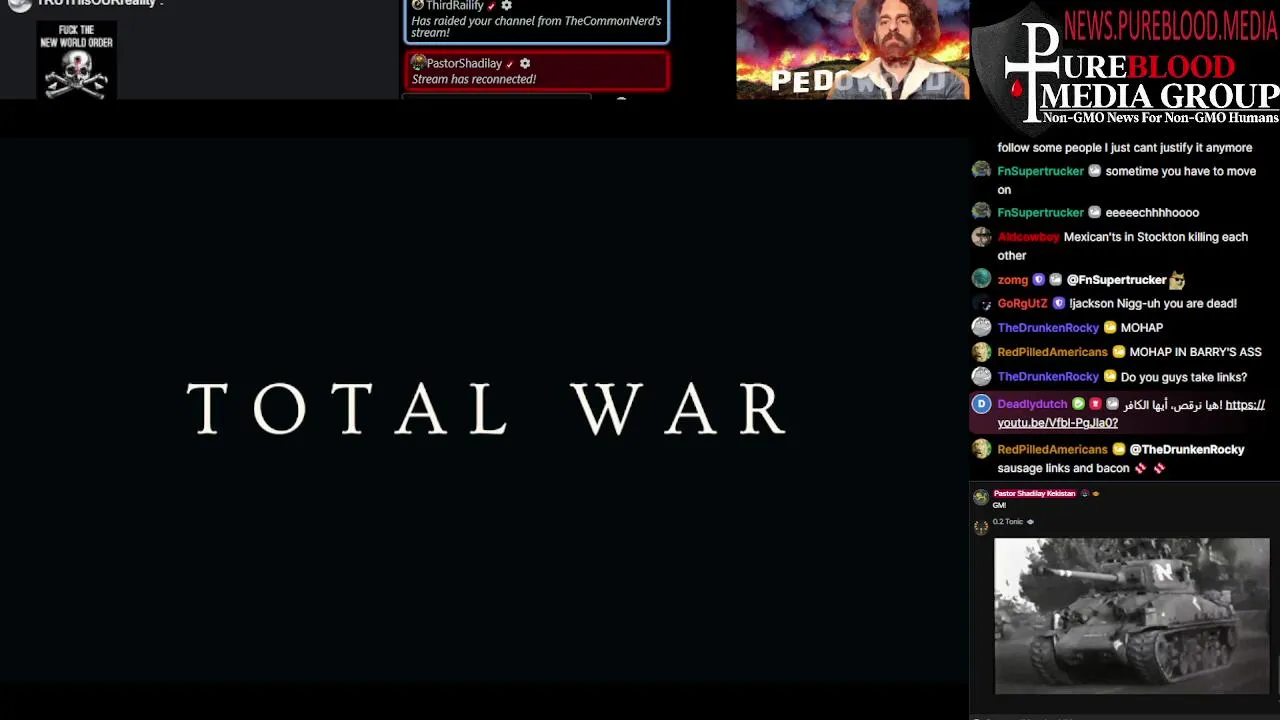The image size is (1280, 720).
Task: Click username Deadlydutch in chat
Action: 1032,404
